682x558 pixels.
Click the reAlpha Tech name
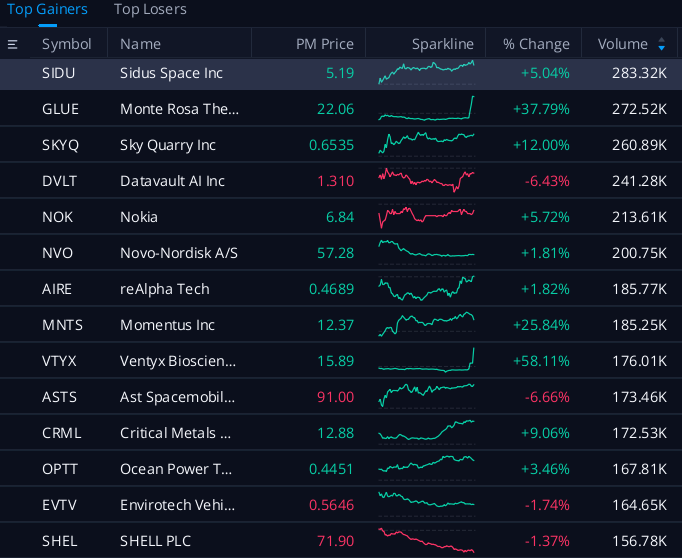click(165, 289)
